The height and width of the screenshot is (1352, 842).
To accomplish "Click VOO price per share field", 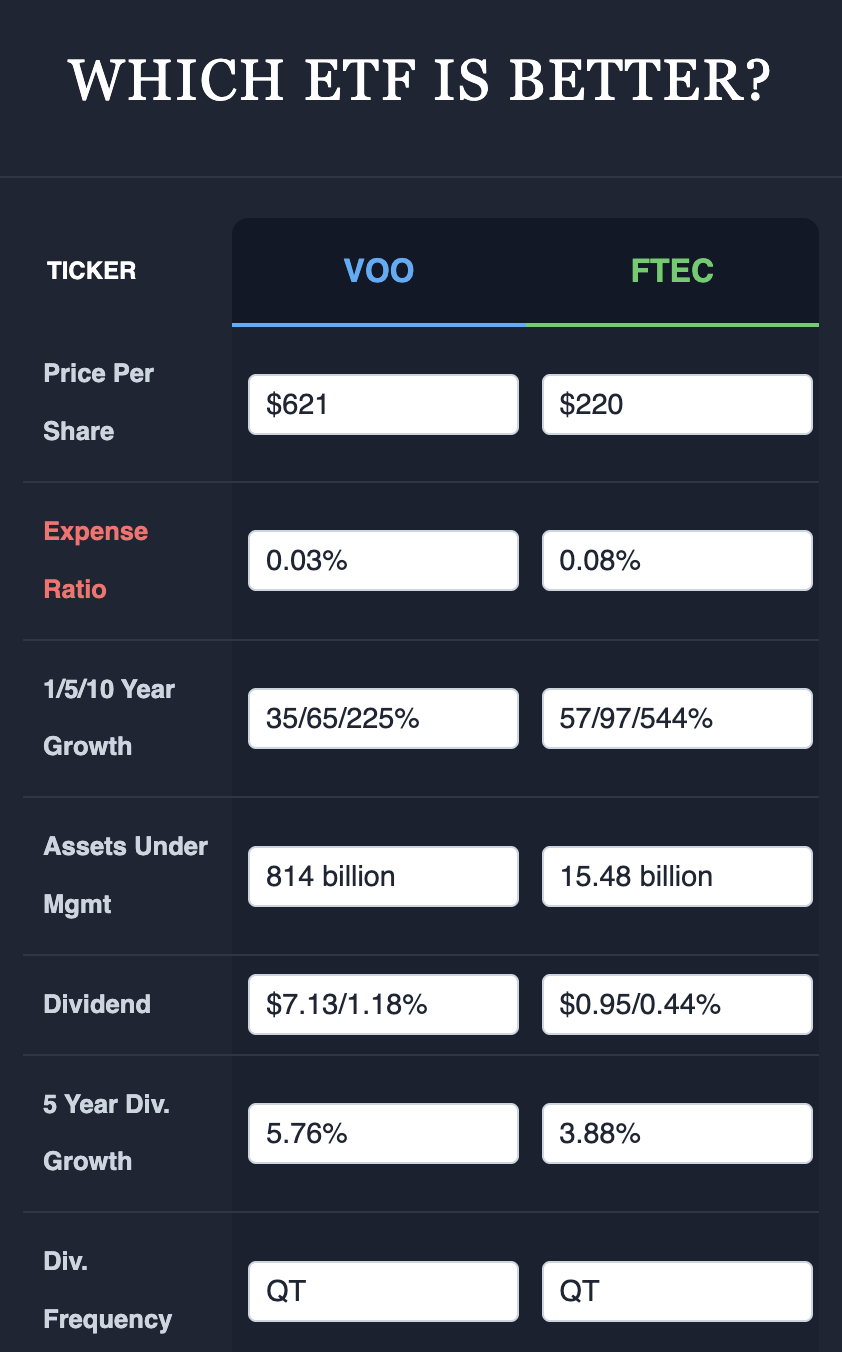I will (x=383, y=404).
